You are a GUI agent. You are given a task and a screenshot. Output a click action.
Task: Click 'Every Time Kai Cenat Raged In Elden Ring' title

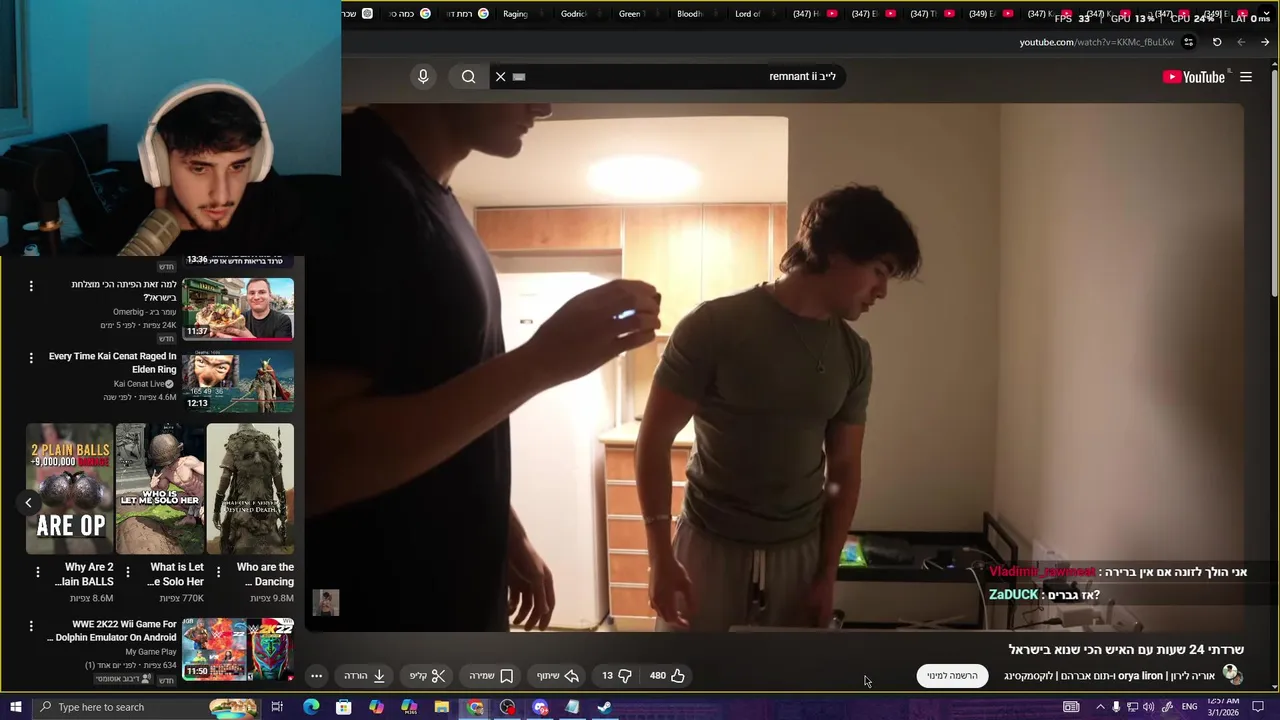[112, 363]
